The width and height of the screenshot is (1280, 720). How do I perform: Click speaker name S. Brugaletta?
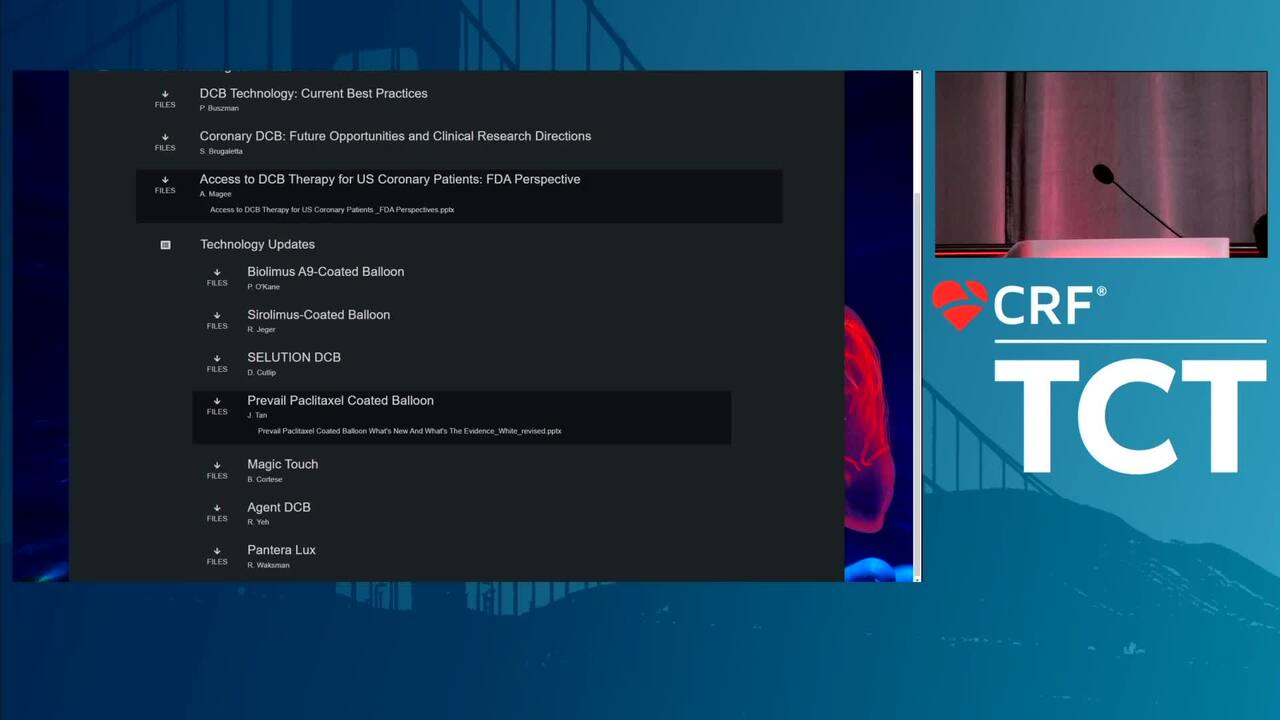click(x=221, y=151)
